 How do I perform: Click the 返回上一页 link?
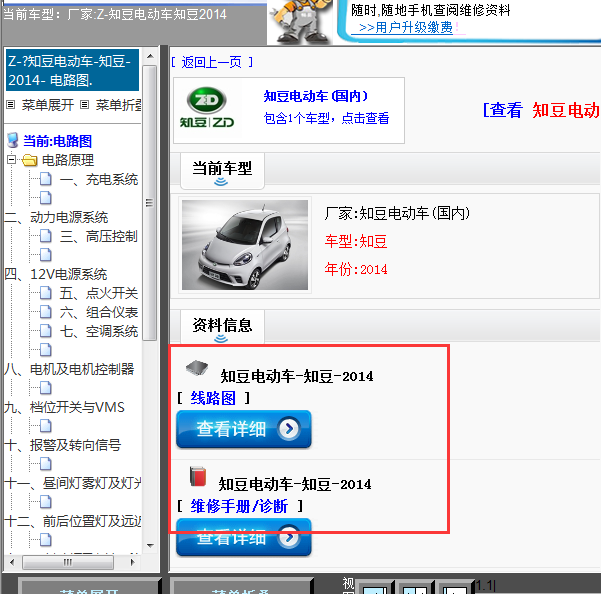point(212,62)
